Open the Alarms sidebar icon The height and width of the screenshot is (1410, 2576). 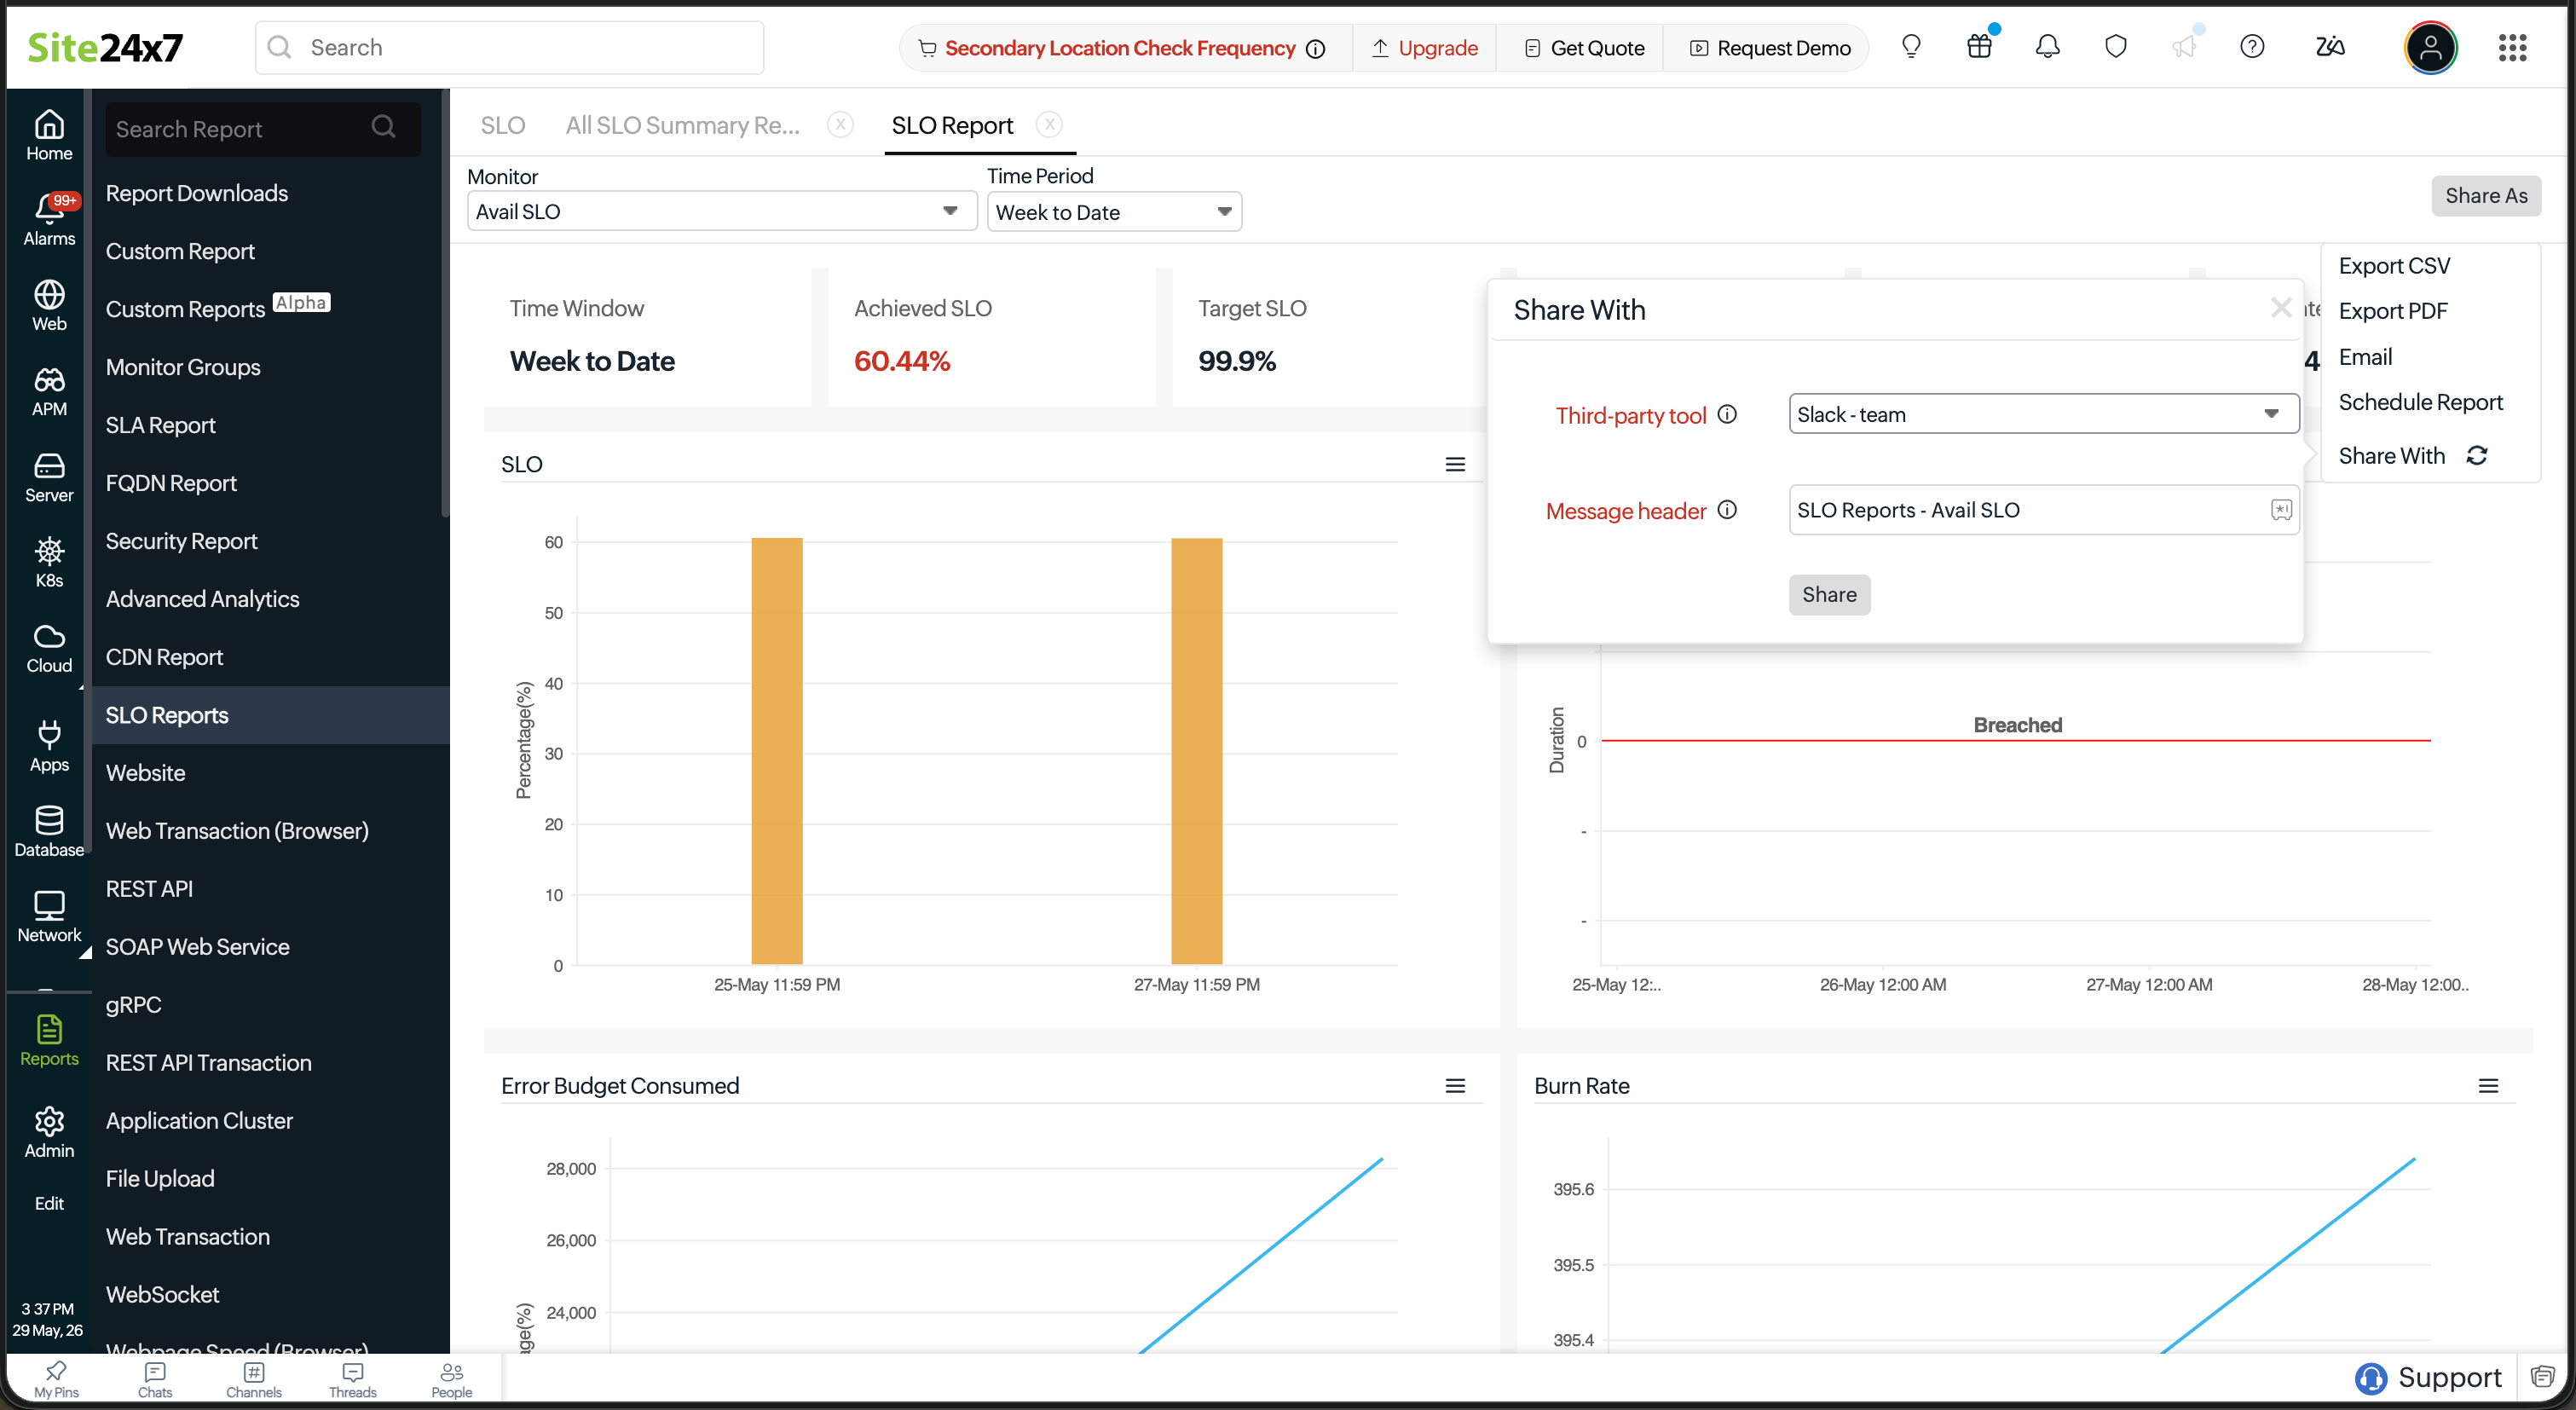[49, 220]
